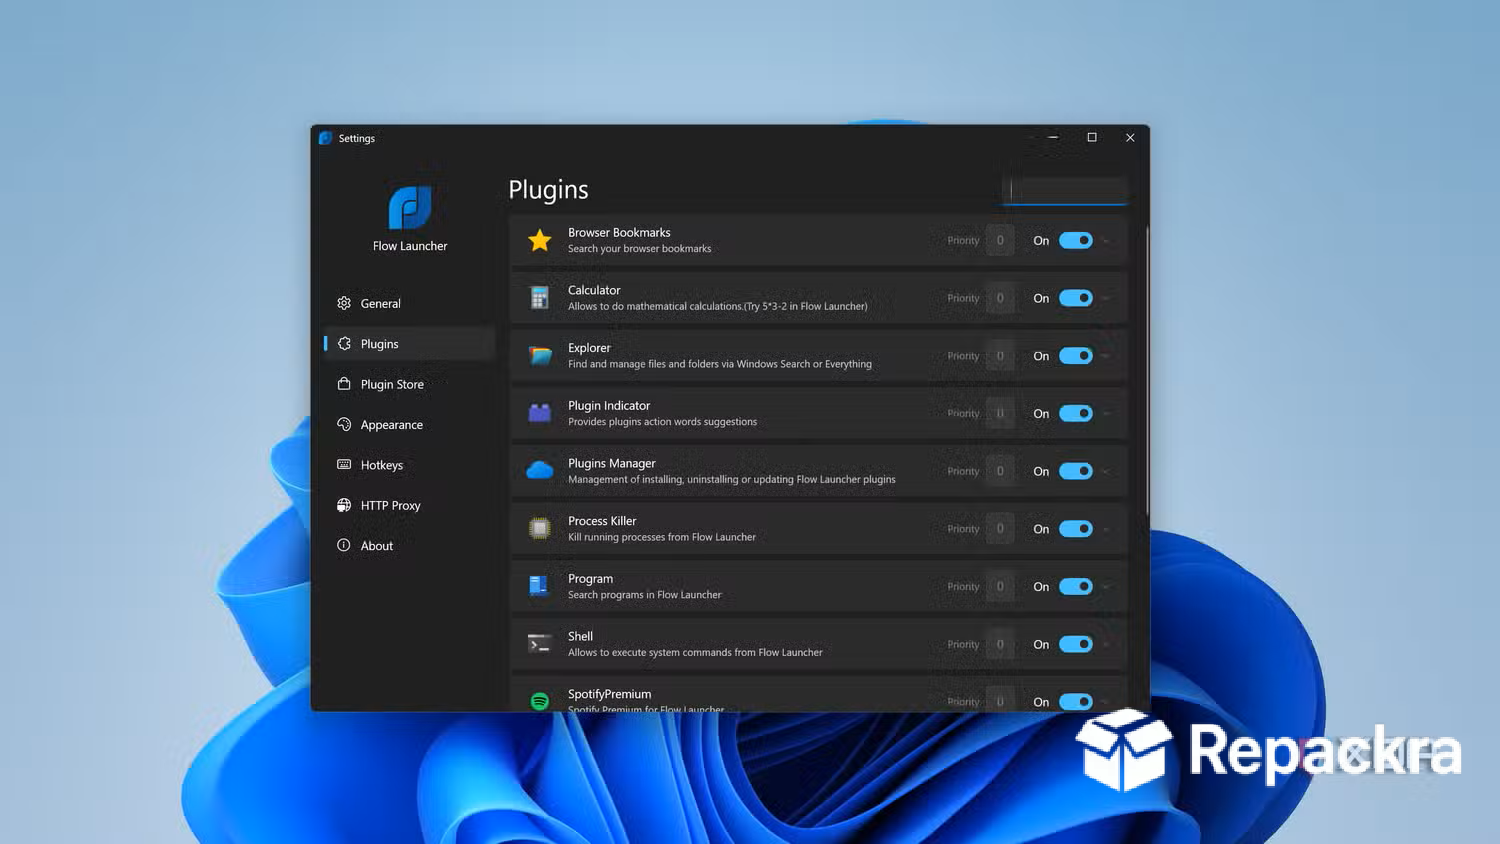Click the Calculator priority 0 button
This screenshot has height=844, width=1500.
1000,298
